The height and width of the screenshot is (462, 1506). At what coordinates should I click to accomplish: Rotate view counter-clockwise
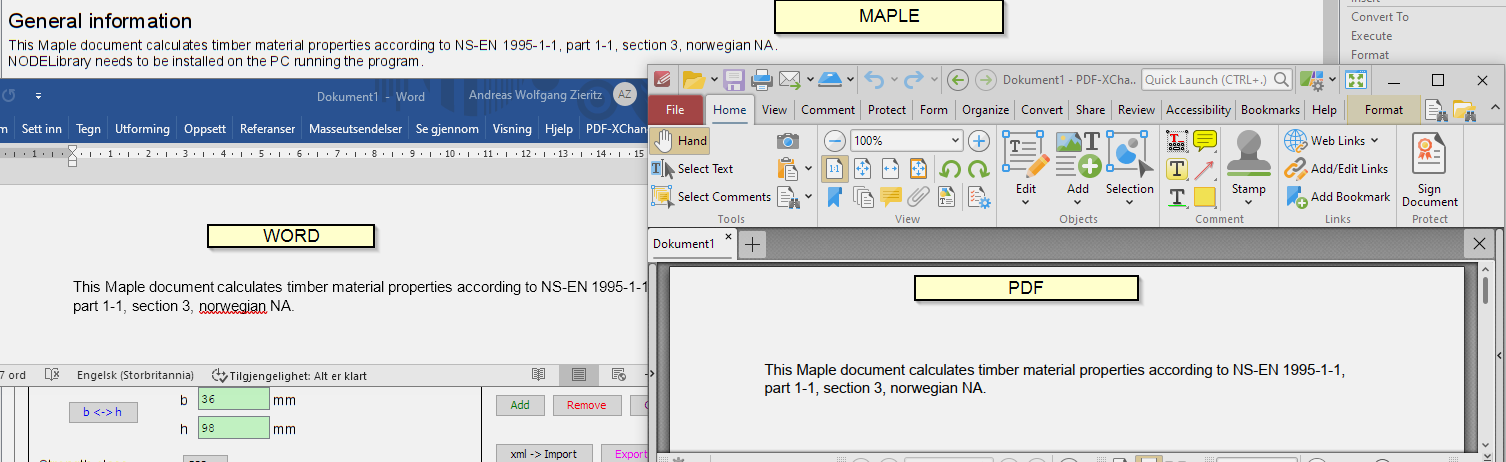point(950,169)
